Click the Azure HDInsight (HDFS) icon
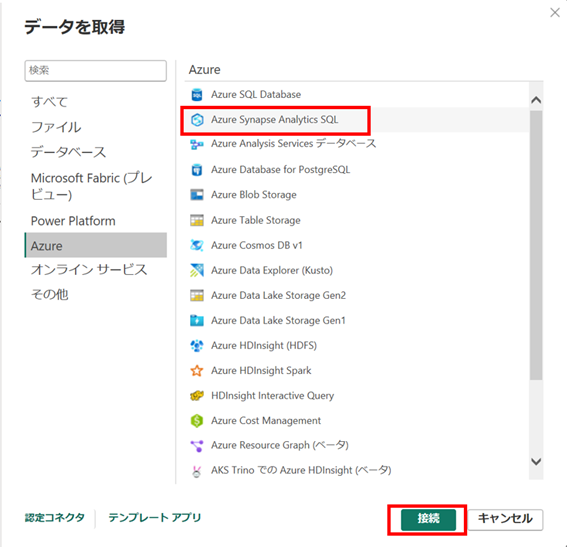This screenshot has width=567, height=547. coord(197,346)
